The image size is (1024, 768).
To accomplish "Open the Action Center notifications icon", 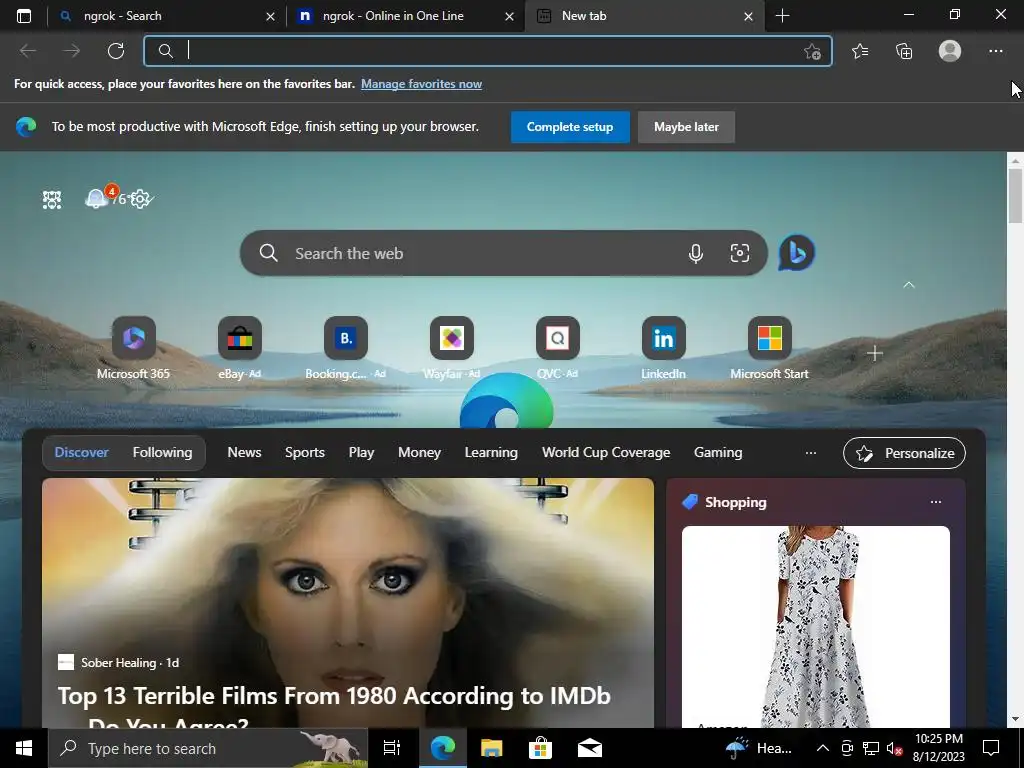I will tap(991, 748).
